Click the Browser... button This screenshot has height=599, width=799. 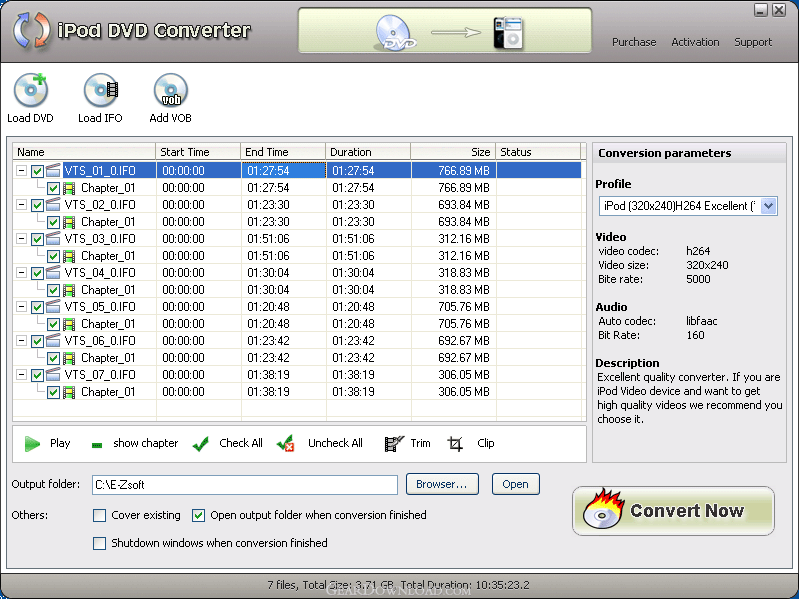[442, 484]
